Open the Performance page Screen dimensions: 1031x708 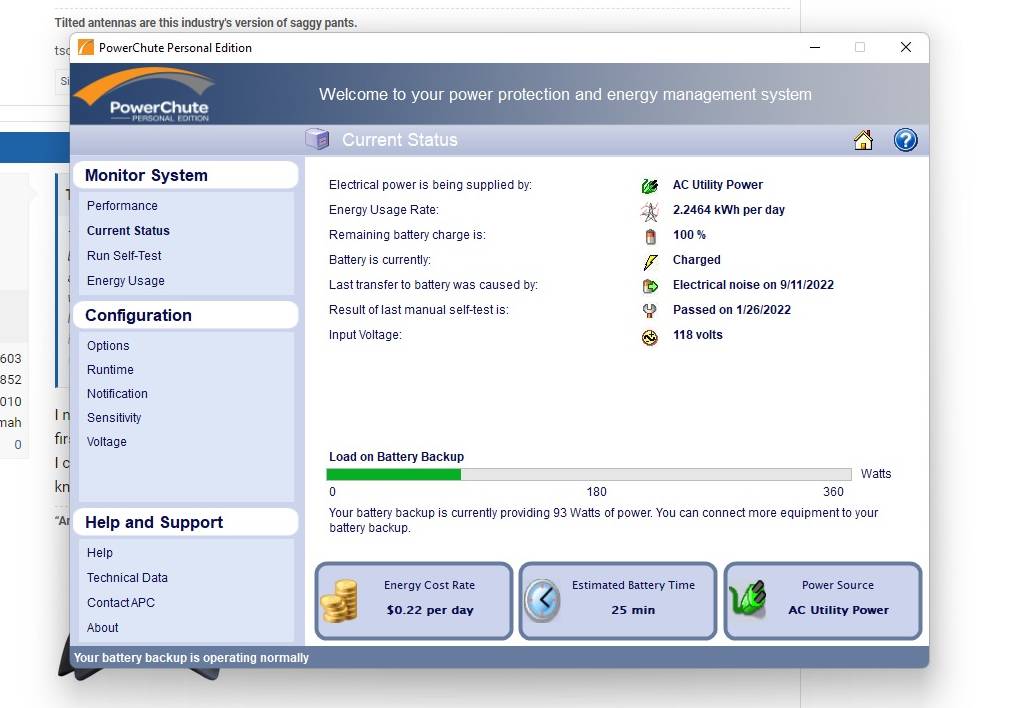122,206
